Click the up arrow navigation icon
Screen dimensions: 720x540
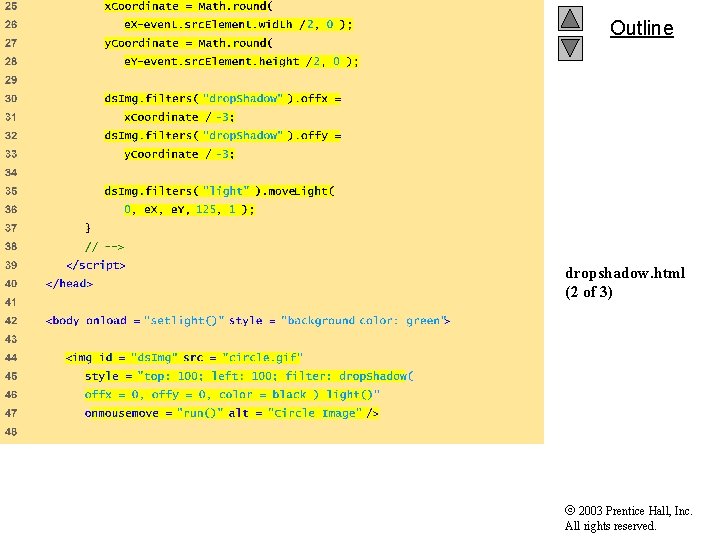click(x=570, y=18)
